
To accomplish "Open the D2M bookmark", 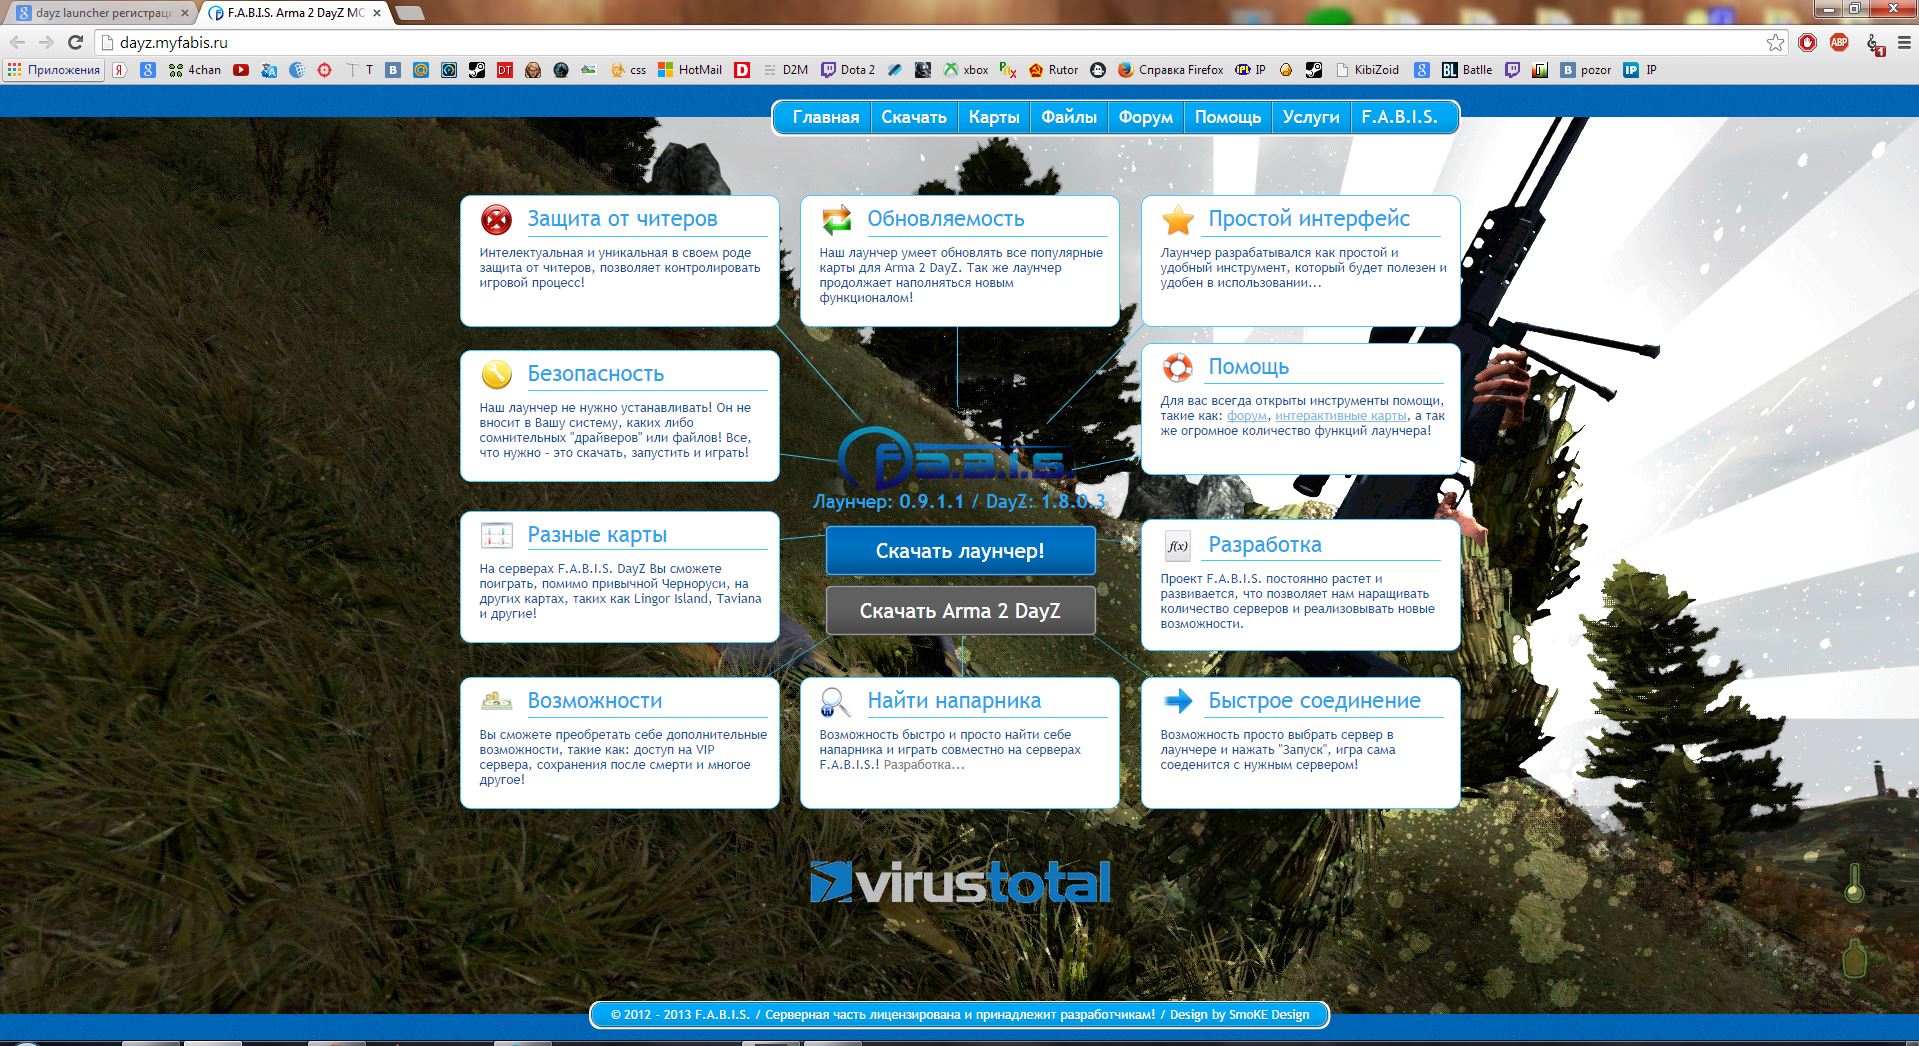I will [x=786, y=70].
